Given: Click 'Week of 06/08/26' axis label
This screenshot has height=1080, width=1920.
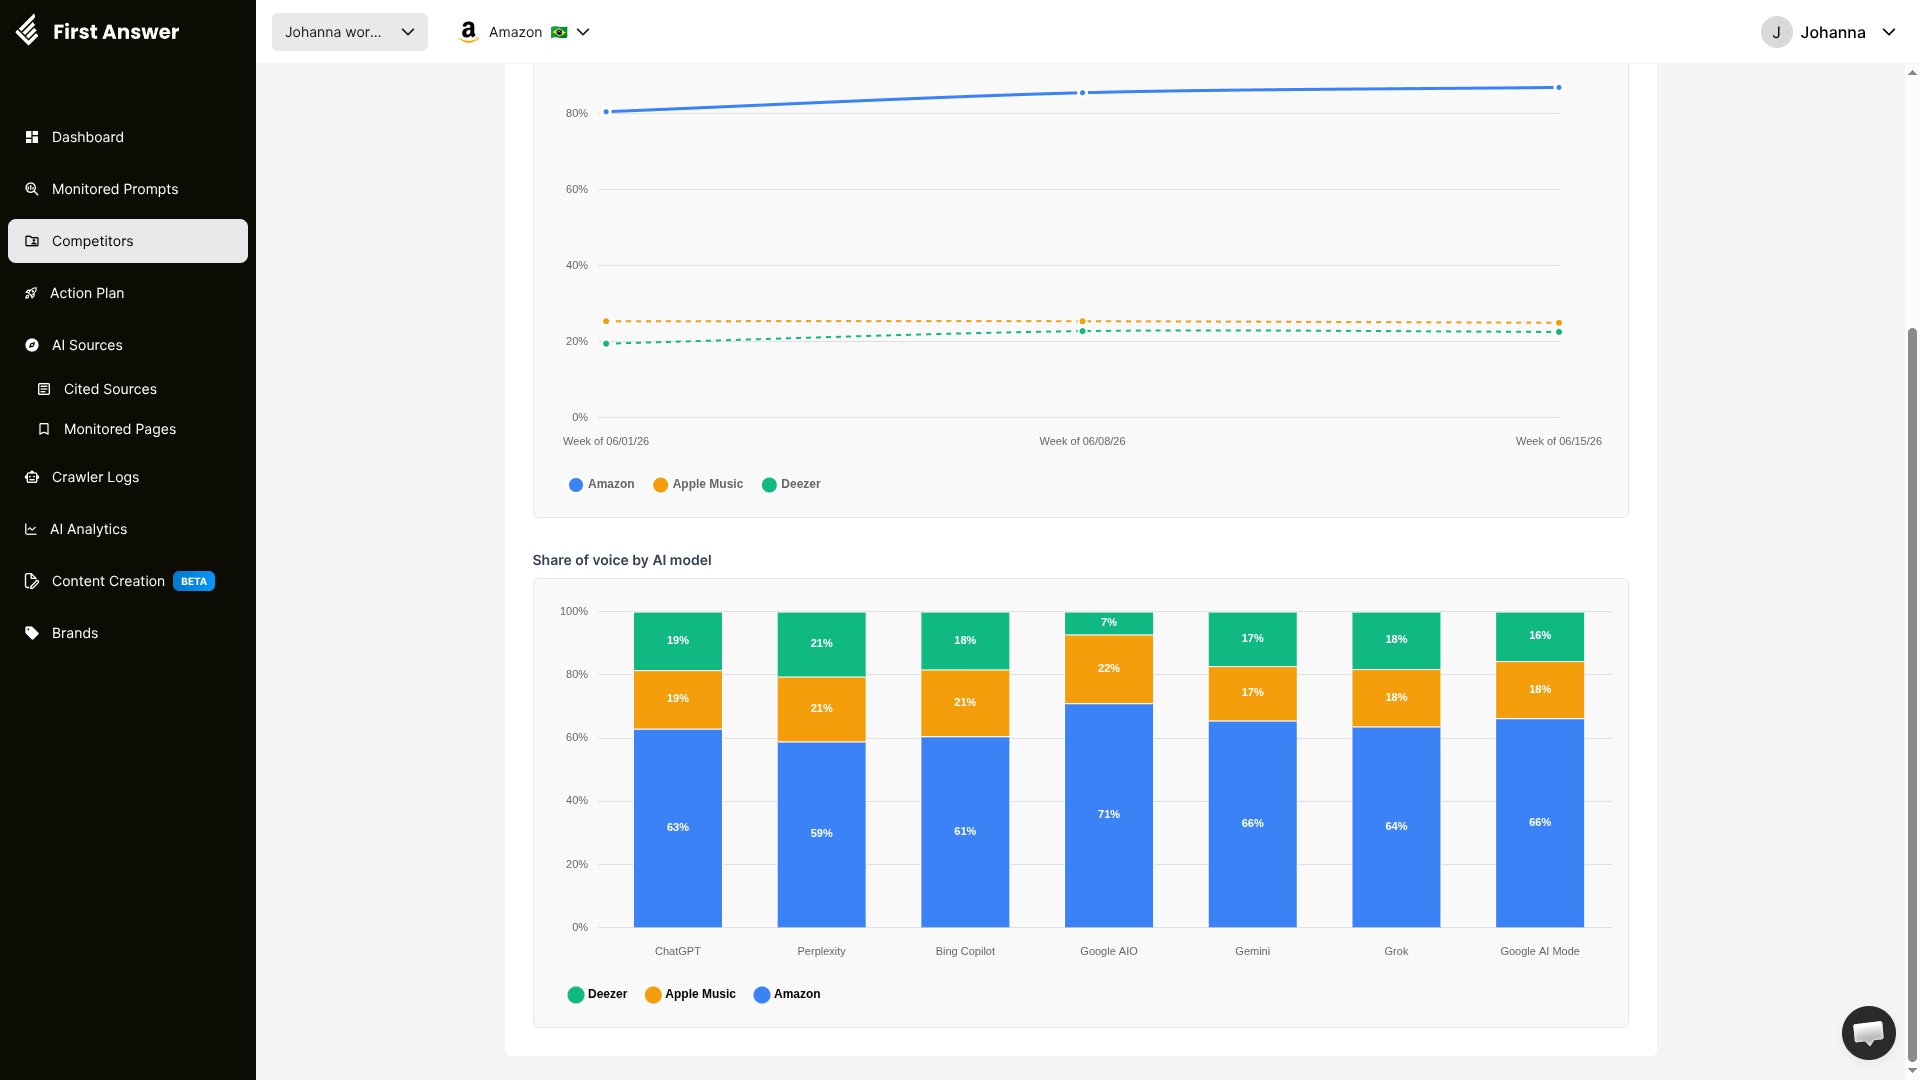Looking at the screenshot, I should tap(1082, 441).
